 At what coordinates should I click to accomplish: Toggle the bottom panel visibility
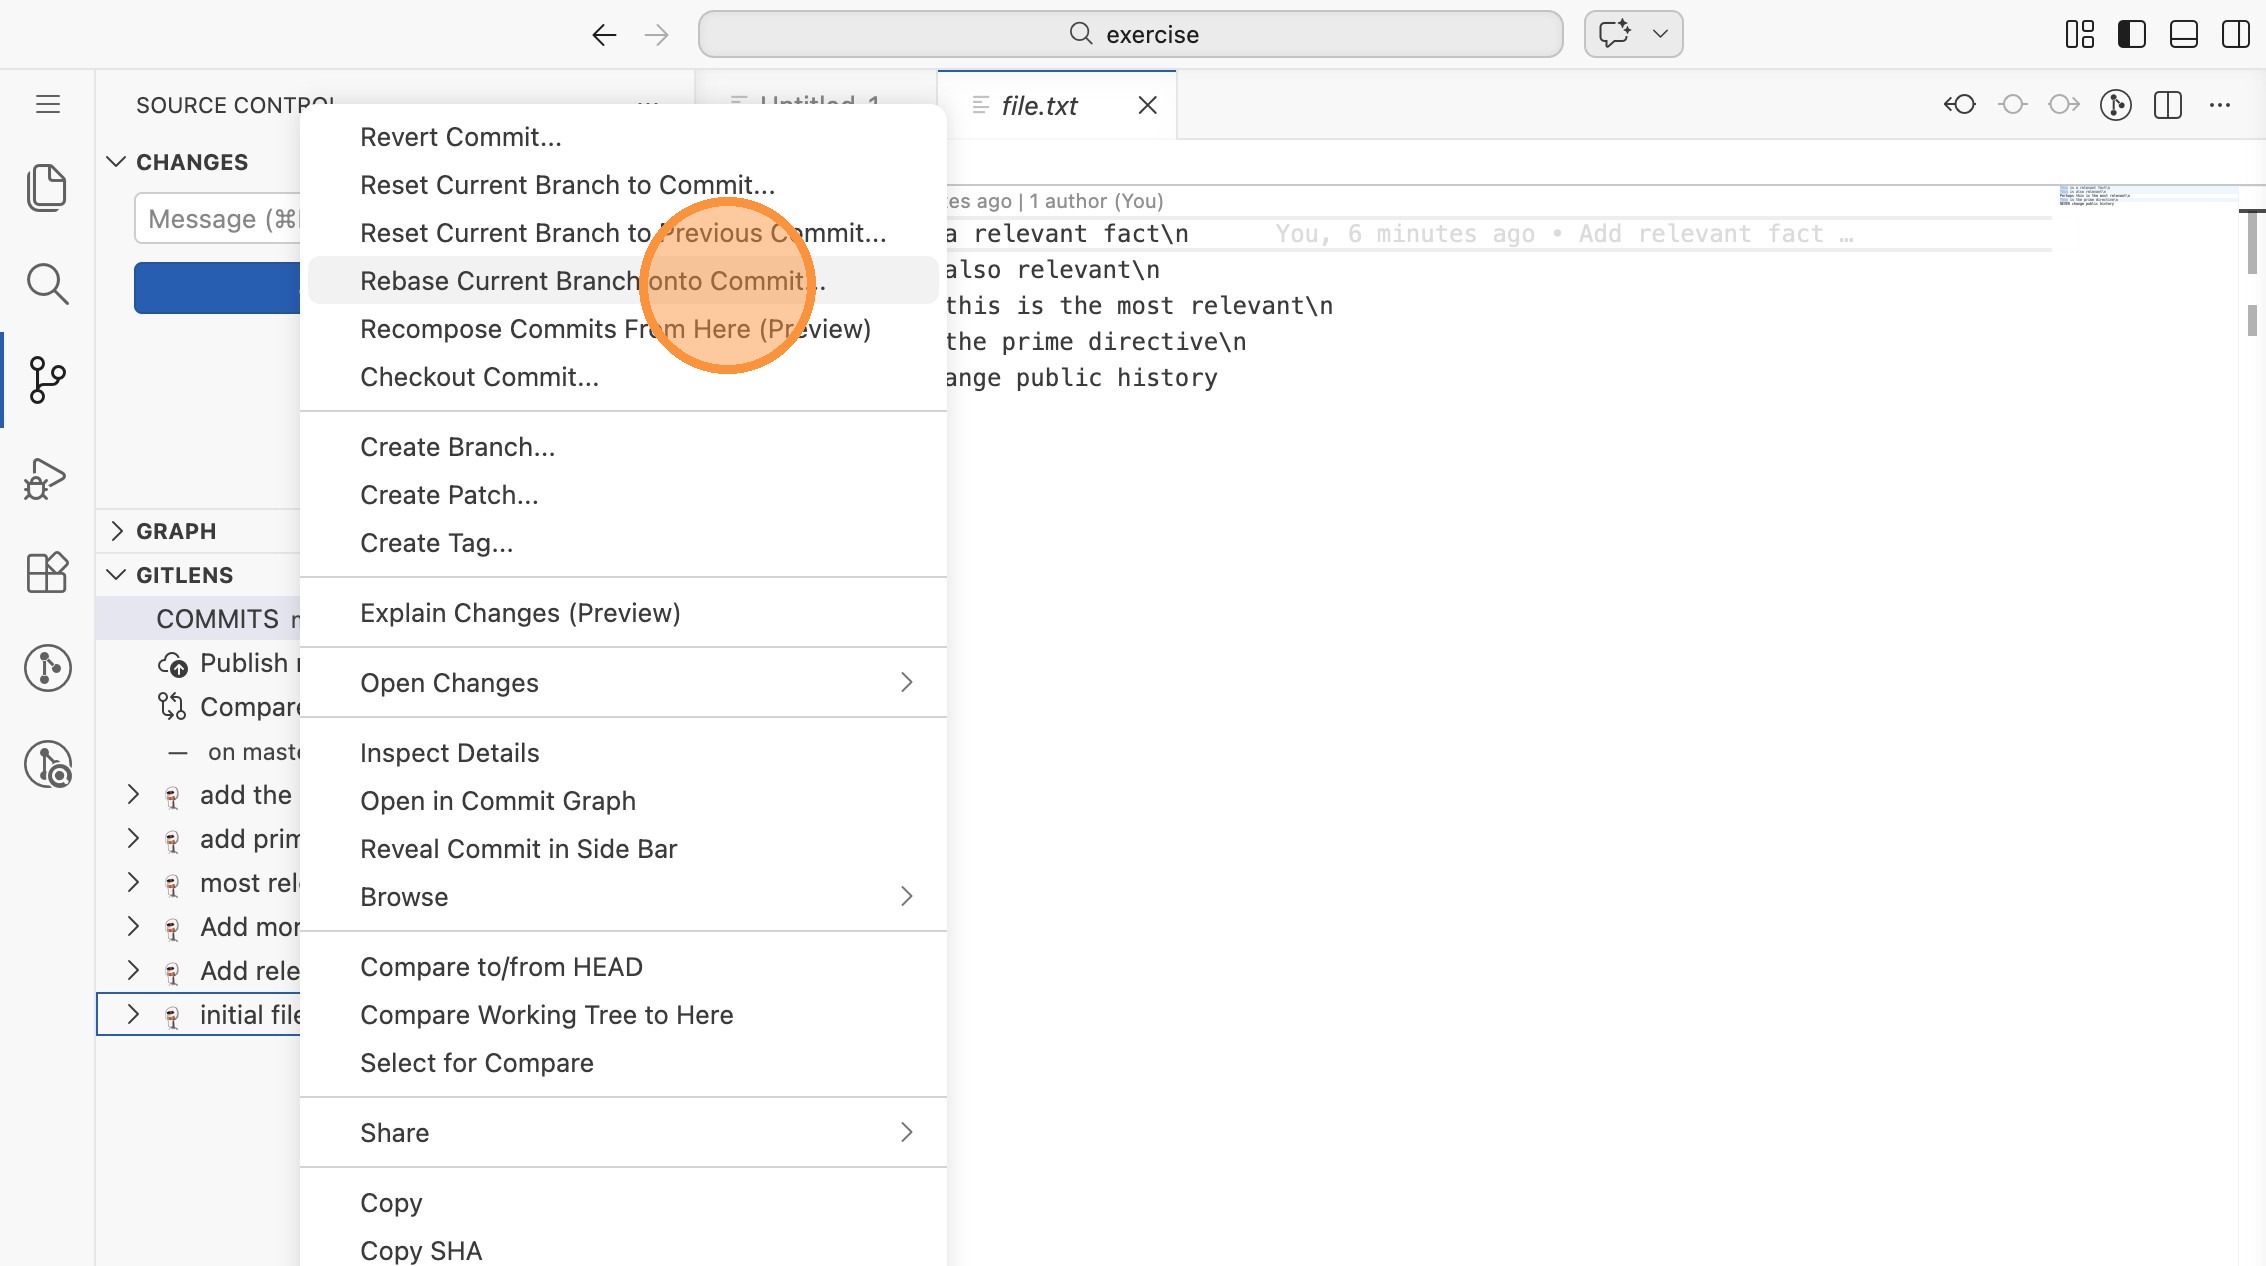(2183, 34)
